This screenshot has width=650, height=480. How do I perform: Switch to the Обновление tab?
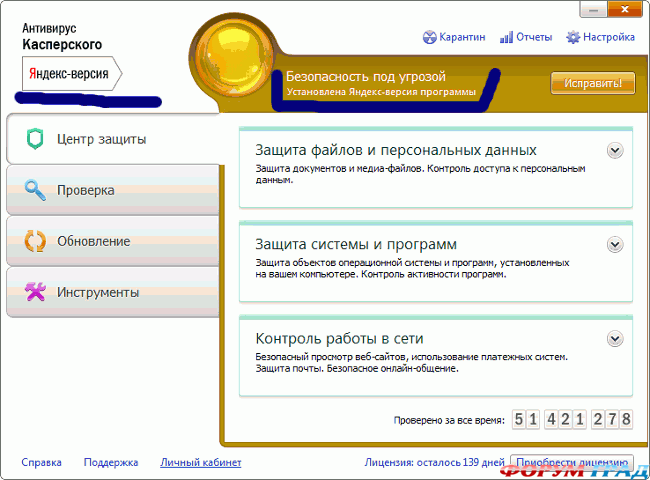pyautogui.click(x=113, y=241)
